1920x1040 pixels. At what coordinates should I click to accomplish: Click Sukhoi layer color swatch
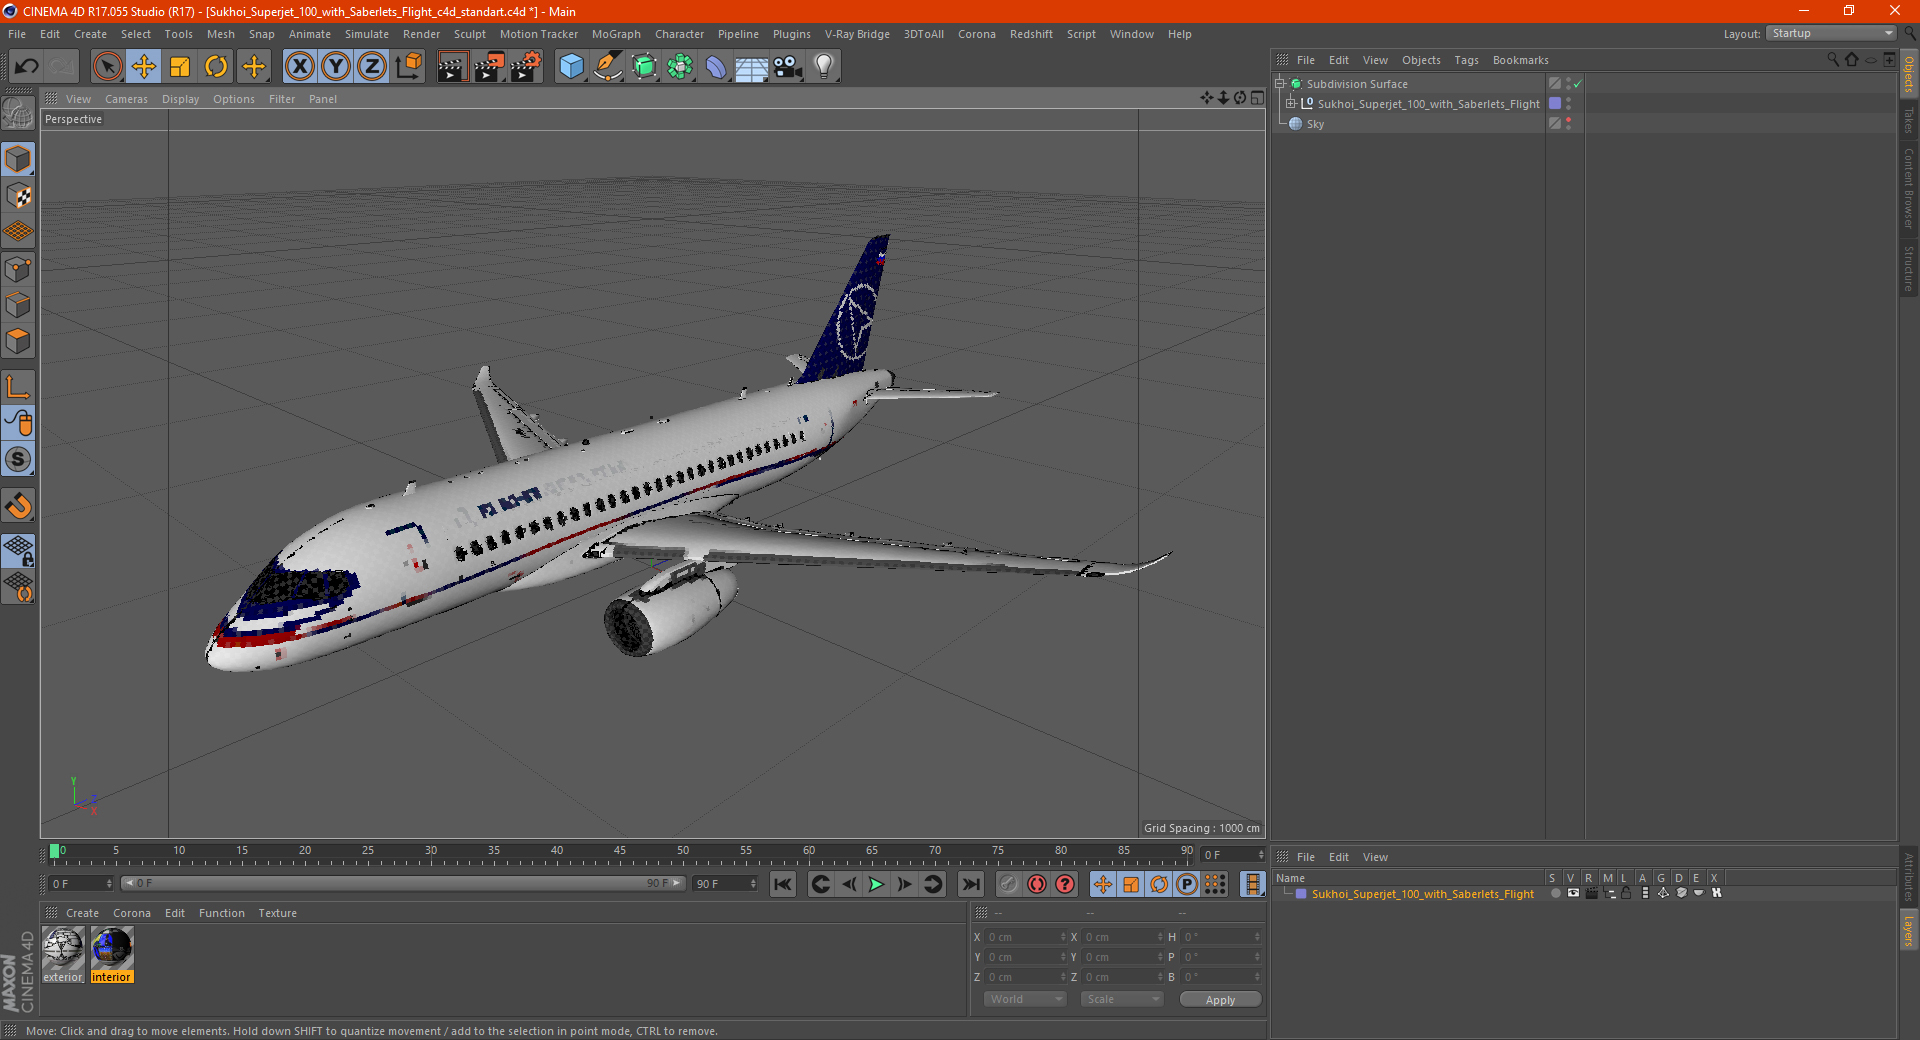click(1300, 894)
